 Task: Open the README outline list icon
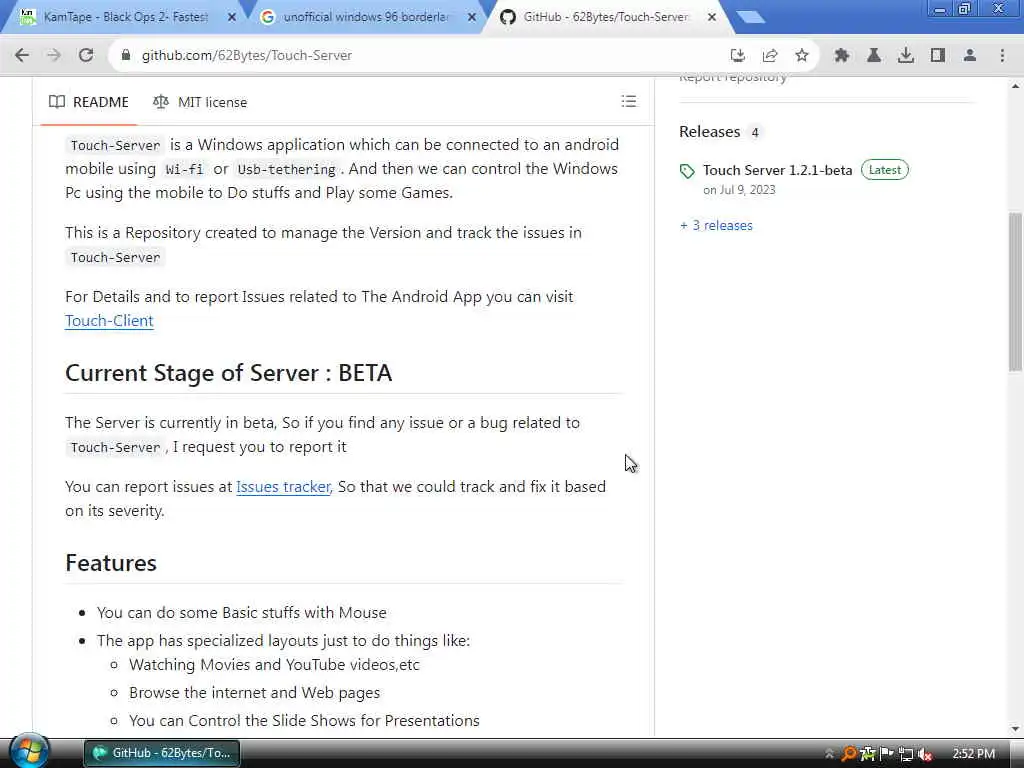[x=628, y=101]
